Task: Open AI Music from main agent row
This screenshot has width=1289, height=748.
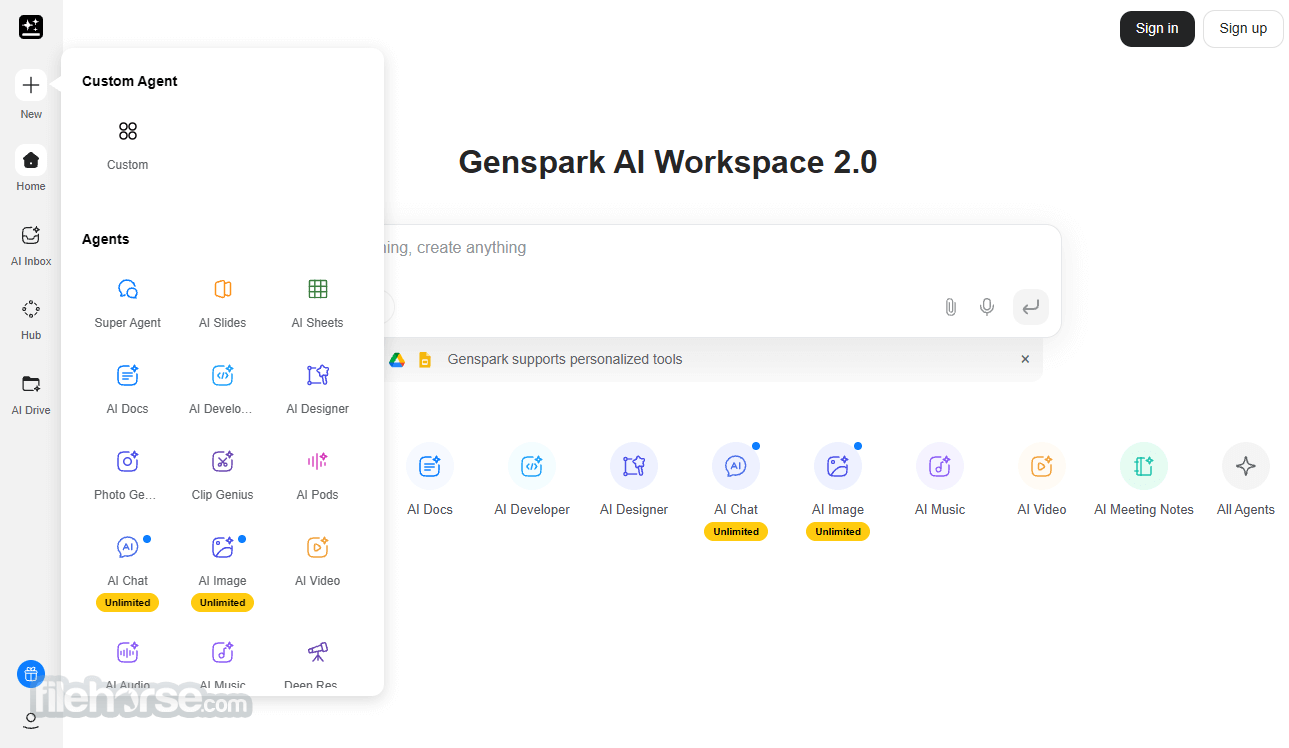Action: coord(940,466)
